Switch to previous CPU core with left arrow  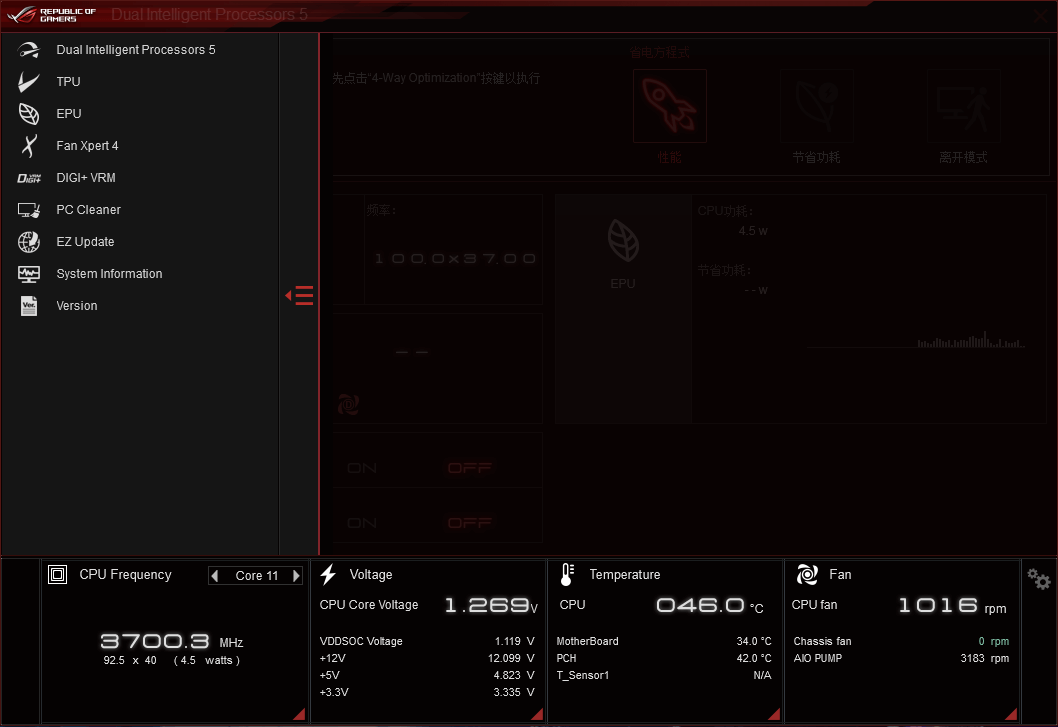point(215,576)
